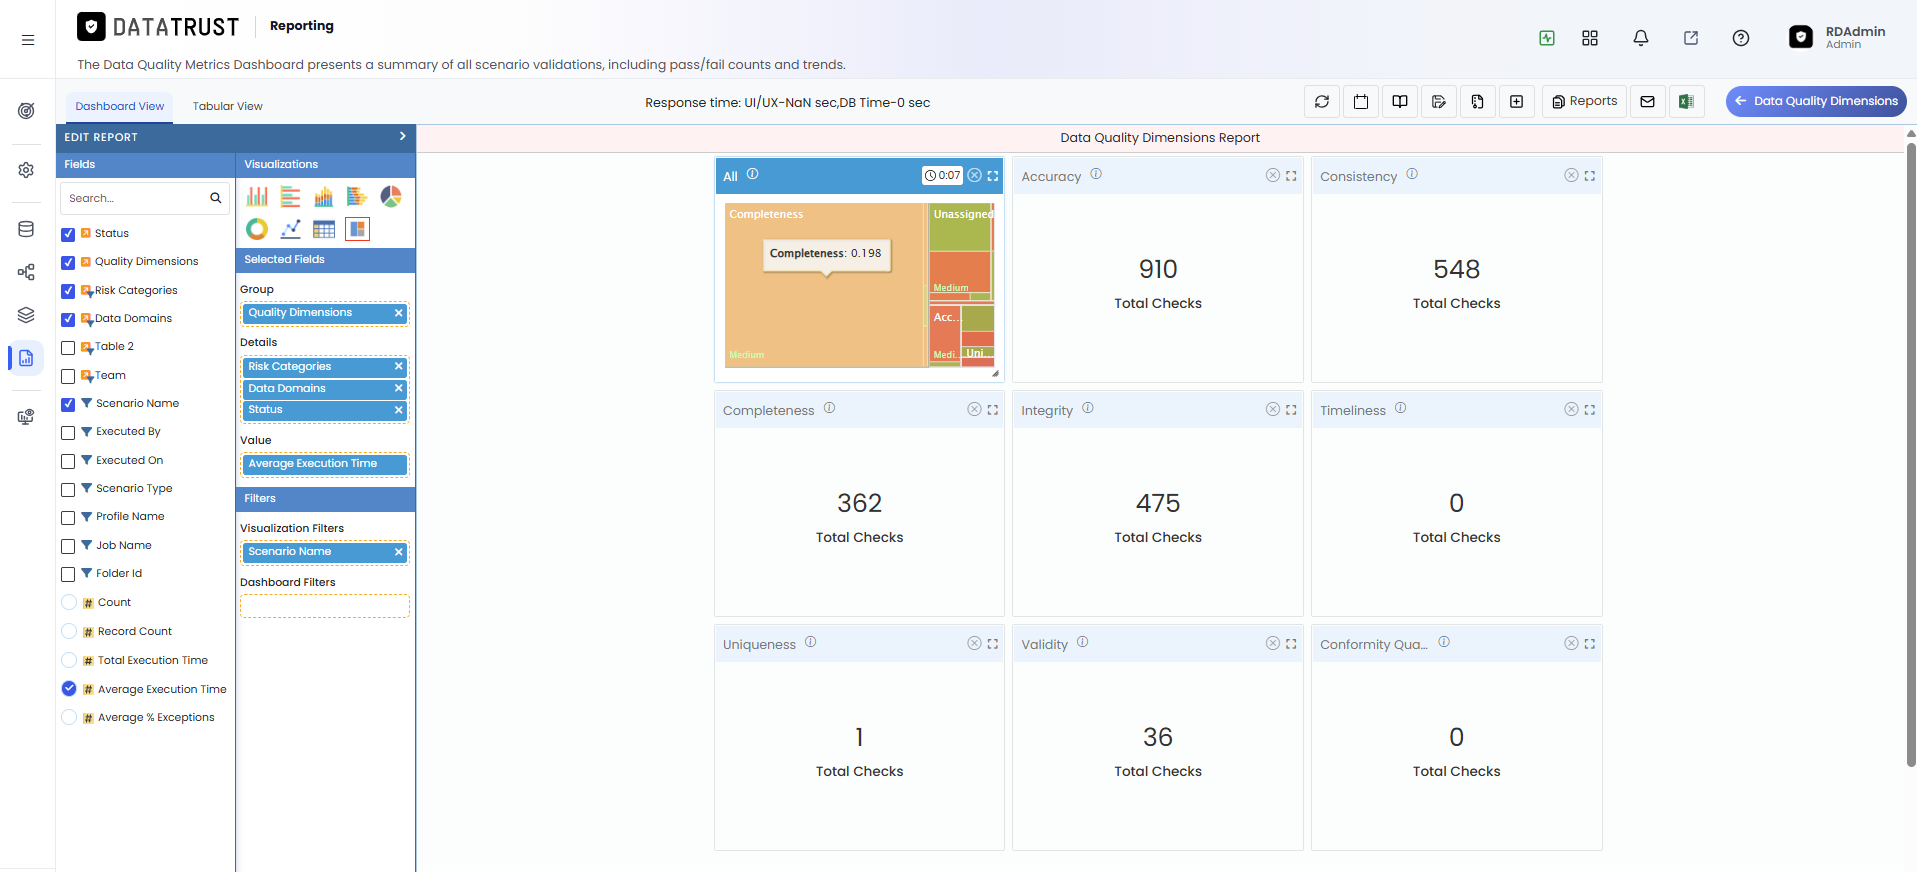Click the open book icon in toolbar
This screenshot has width=1917, height=872.
(x=1400, y=101)
